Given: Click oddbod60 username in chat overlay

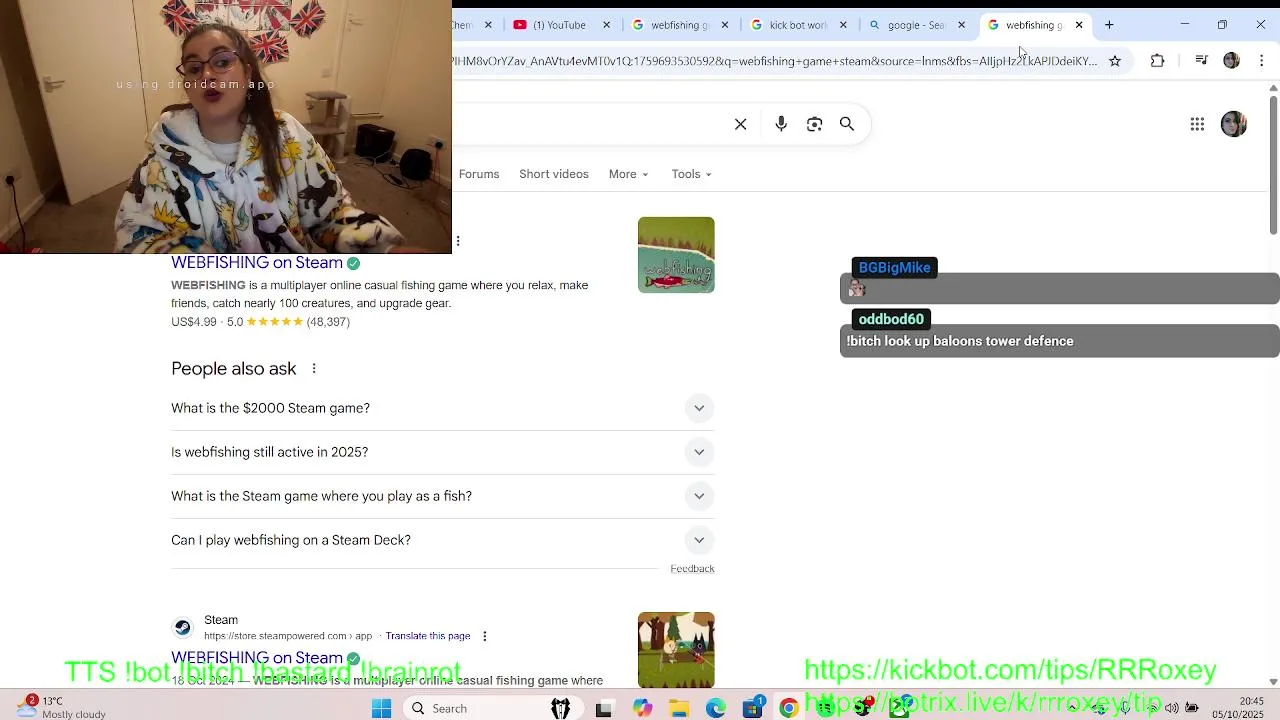Looking at the screenshot, I should pos(891,320).
